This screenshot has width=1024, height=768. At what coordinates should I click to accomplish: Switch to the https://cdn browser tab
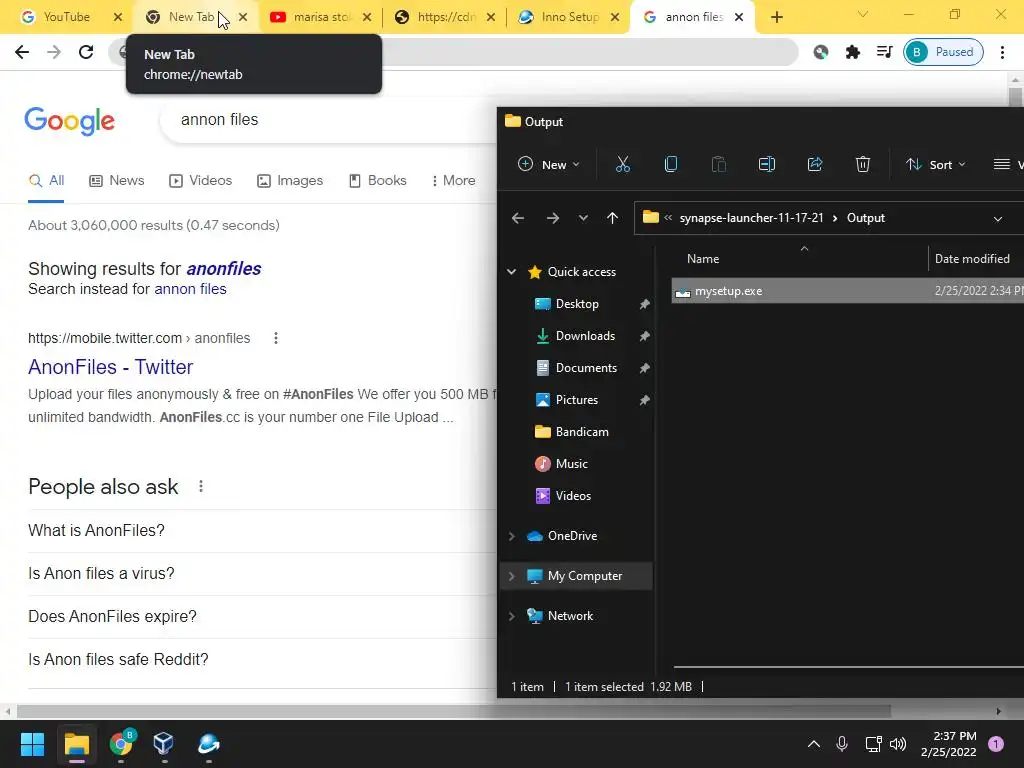[x=447, y=17]
